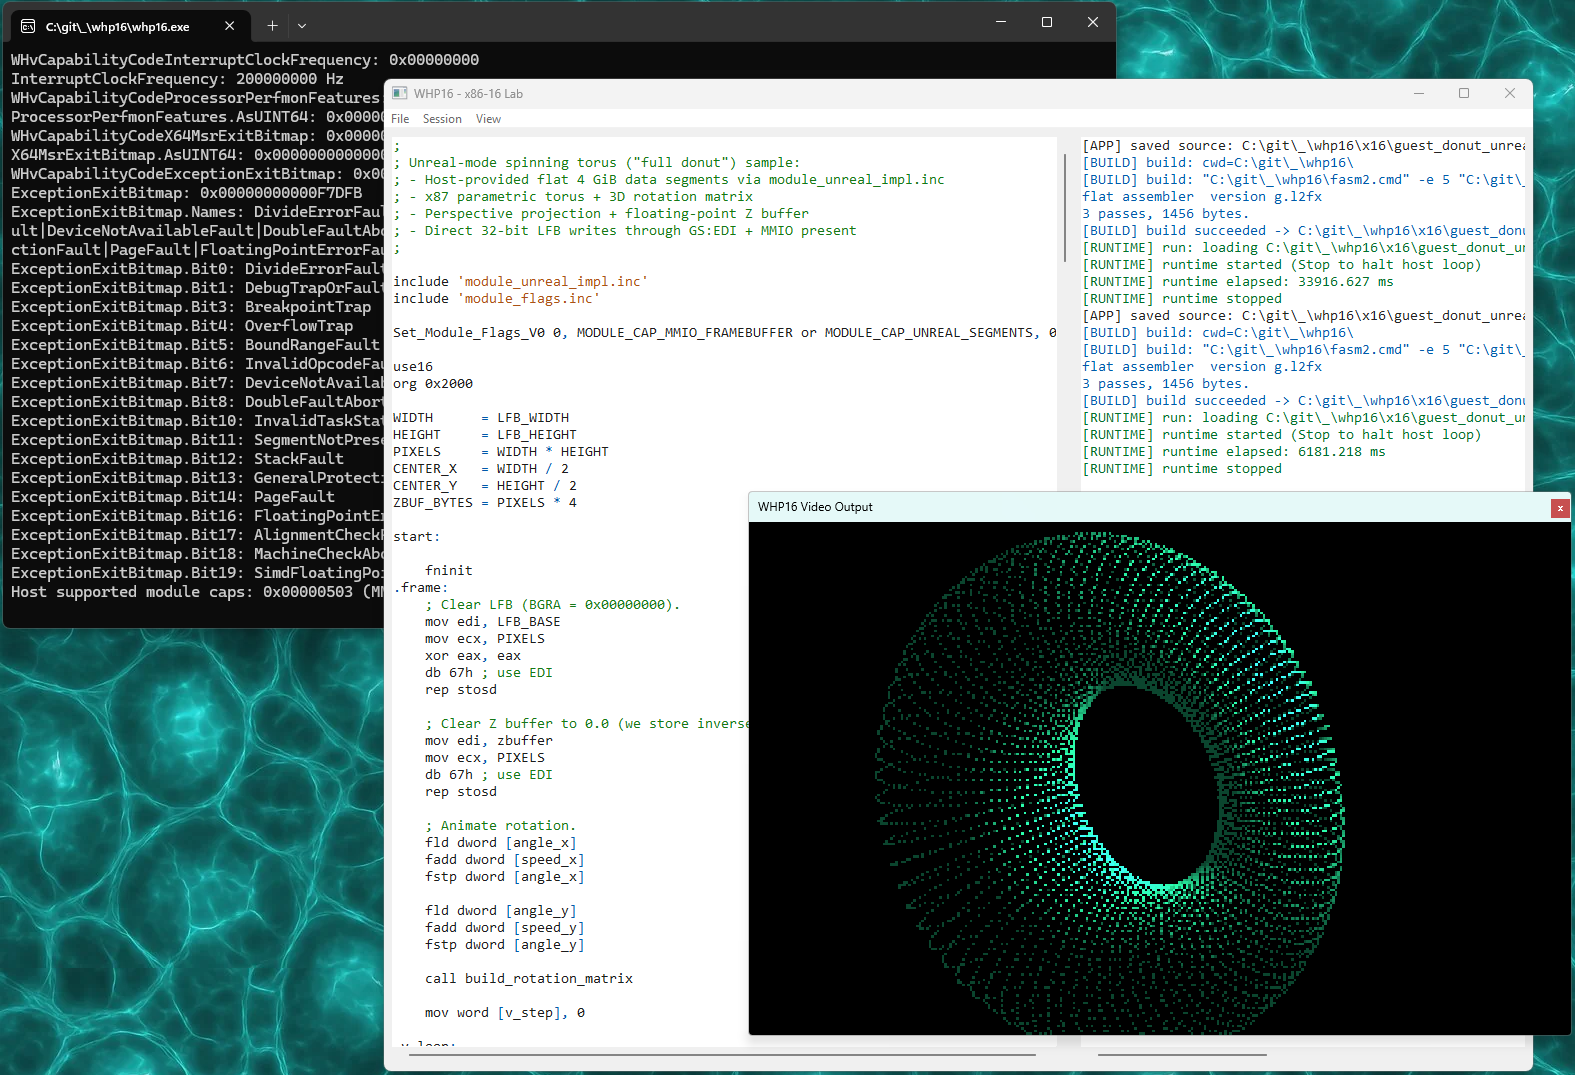Click the spinning torus video output
1575x1075 pixels.
pos(1160,778)
